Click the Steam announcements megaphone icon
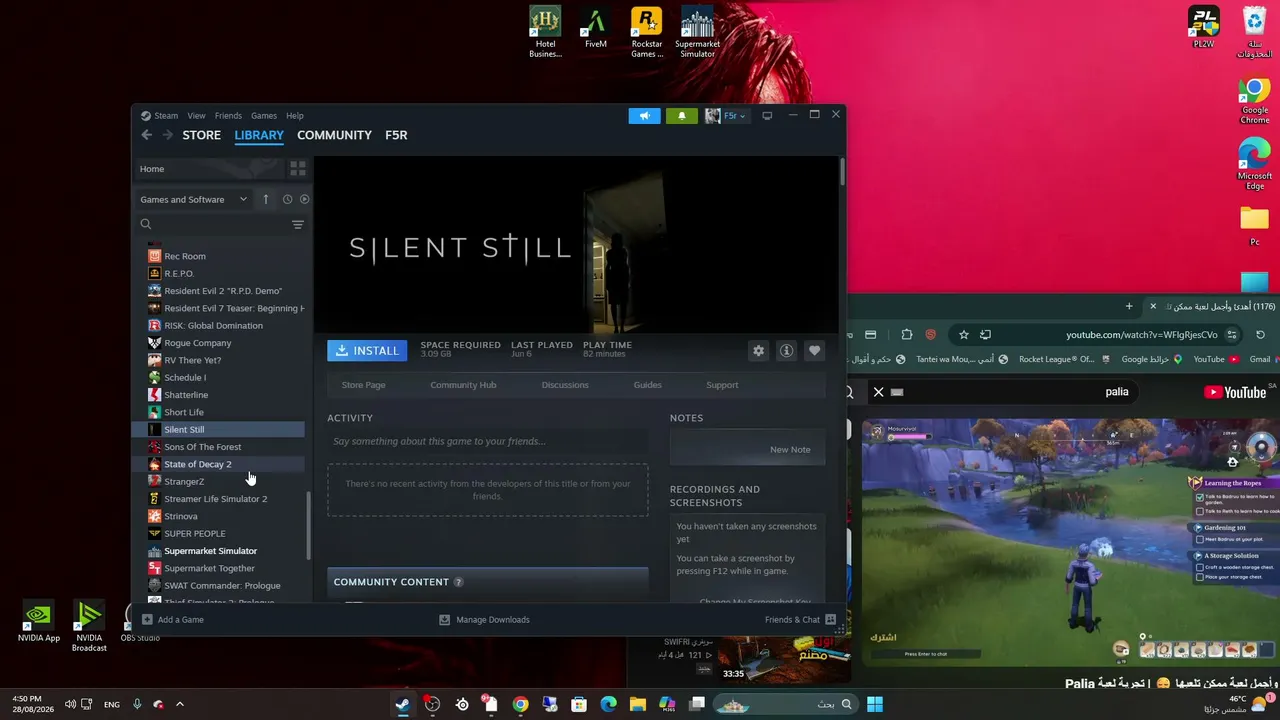The image size is (1280, 720). click(644, 116)
